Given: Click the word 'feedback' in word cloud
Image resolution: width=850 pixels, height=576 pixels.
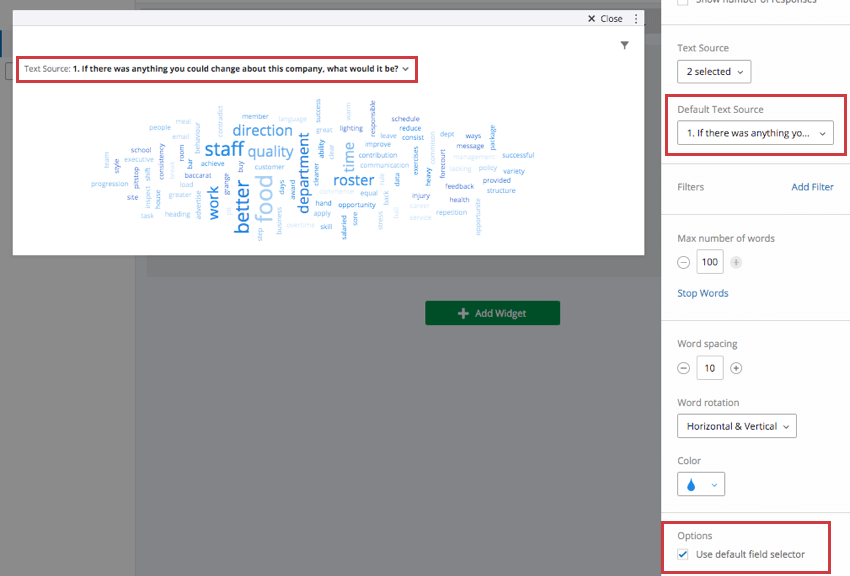Looking at the screenshot, I should [x=459, y=186].
